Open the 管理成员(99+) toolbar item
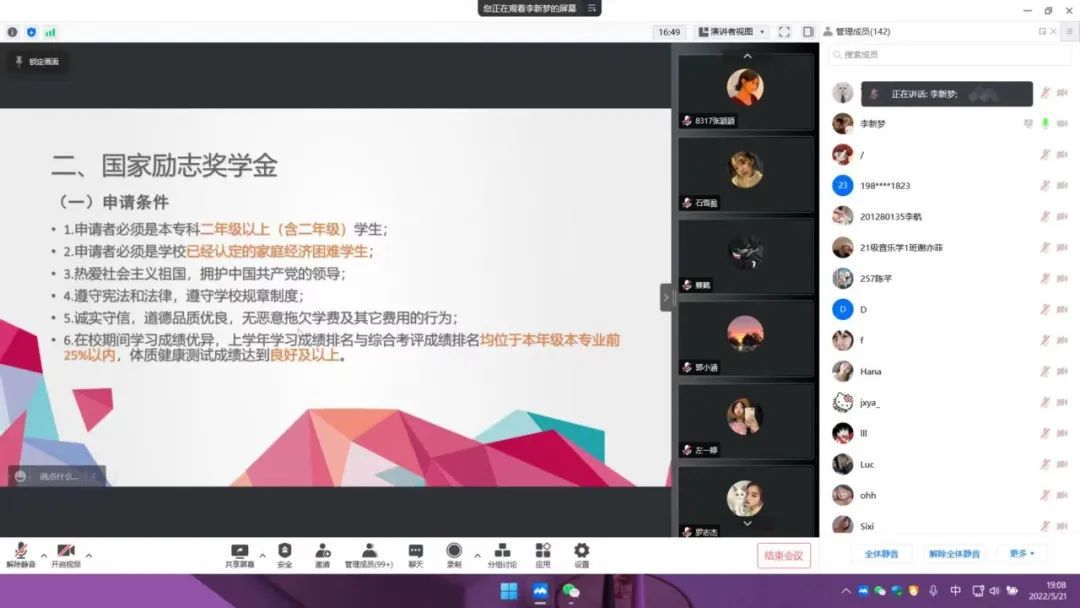Viewport: 1080px width, 608px height. point(369,553)
